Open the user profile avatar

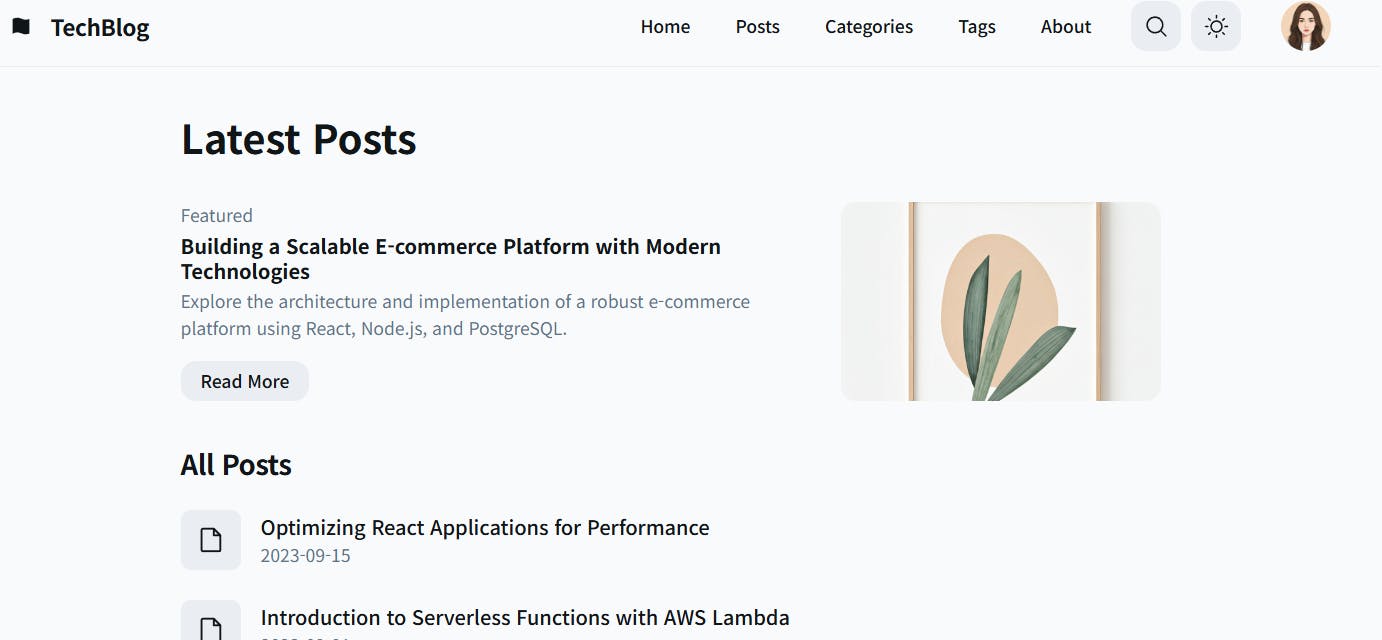click(1305, 27)
